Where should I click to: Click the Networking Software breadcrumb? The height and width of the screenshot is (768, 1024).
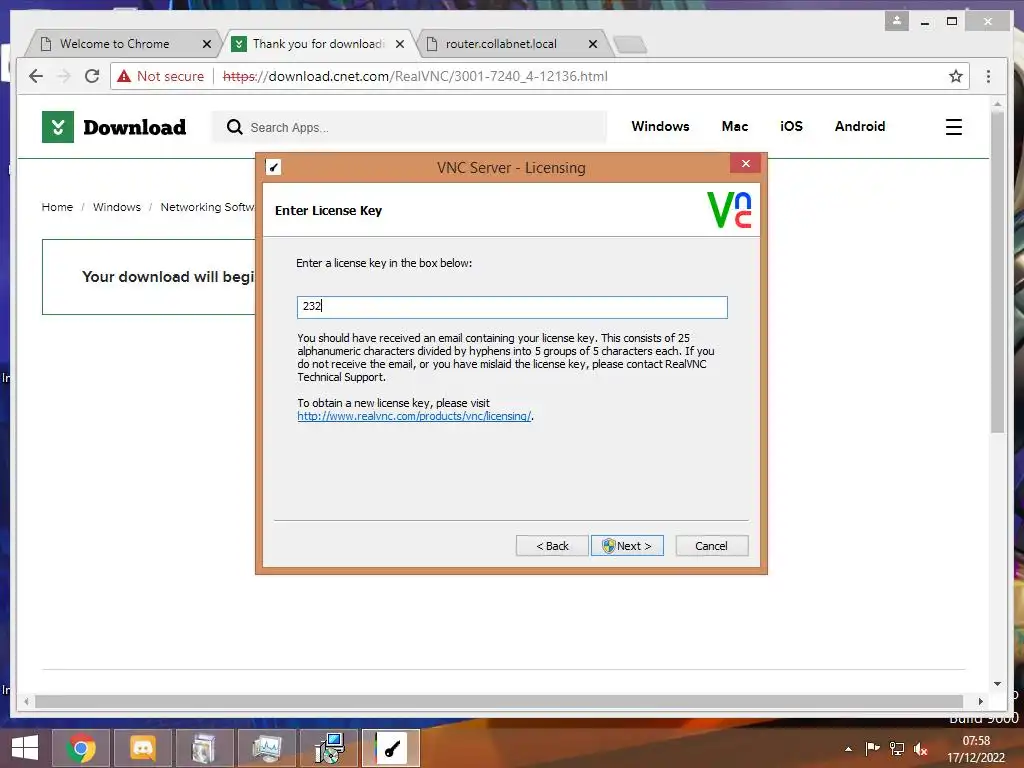[208, 207]
